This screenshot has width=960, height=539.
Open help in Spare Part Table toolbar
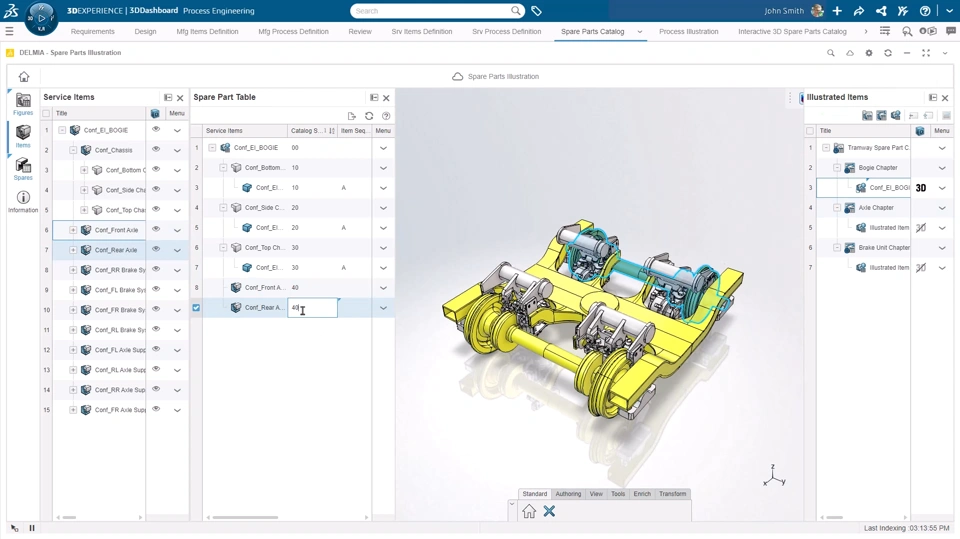386,116
